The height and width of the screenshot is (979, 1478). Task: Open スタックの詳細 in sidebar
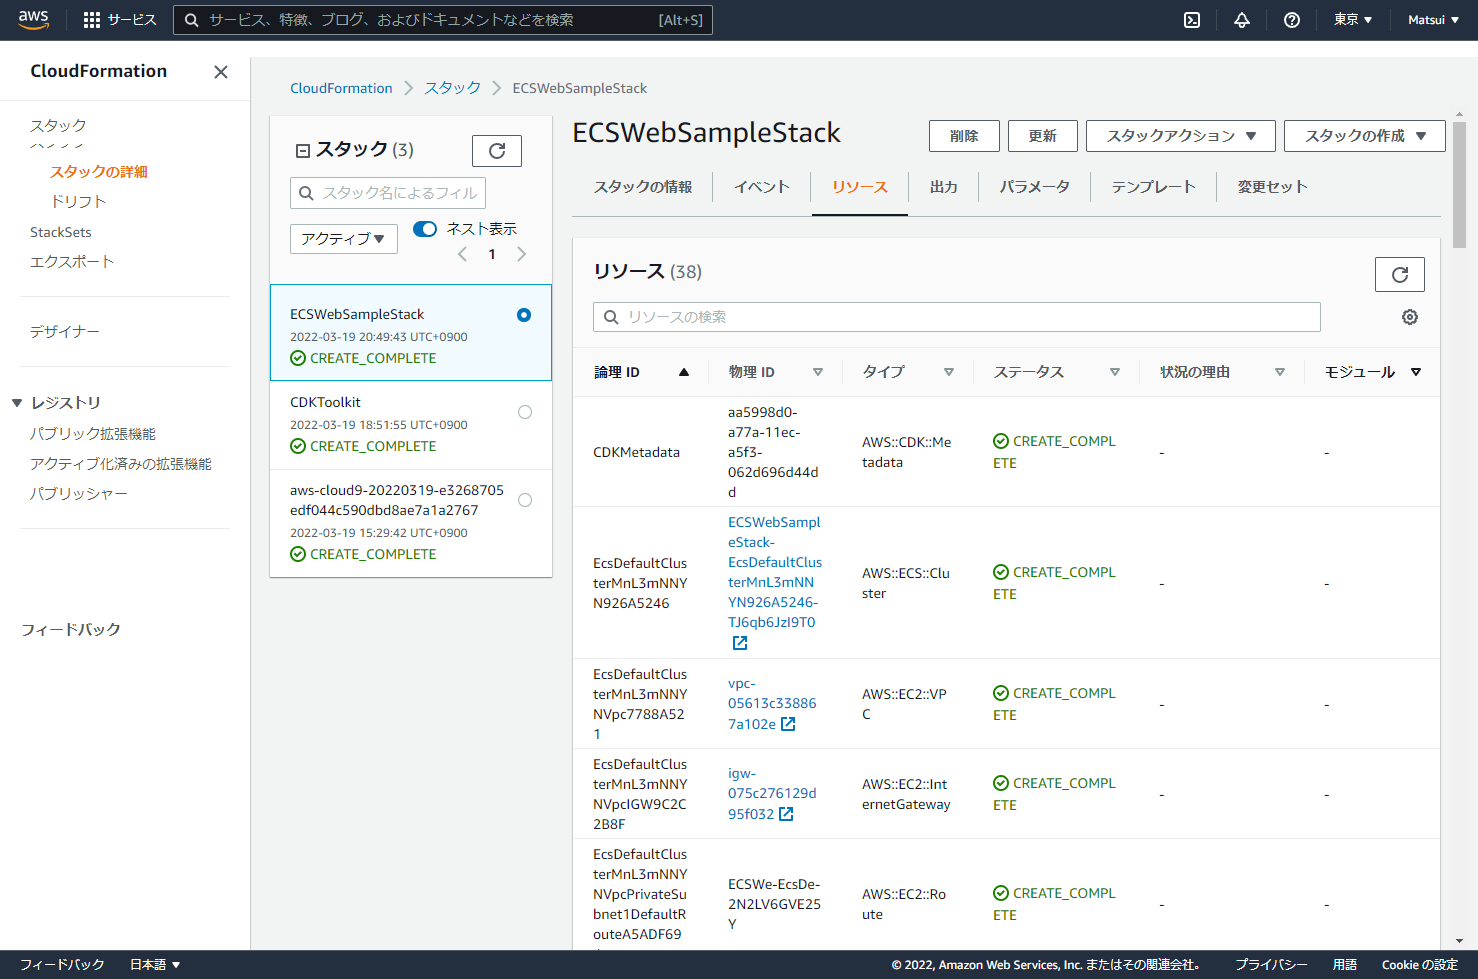click(x=99, y=172)
